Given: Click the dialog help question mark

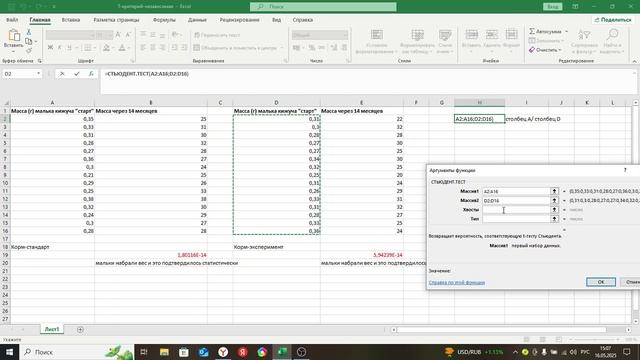Looking at the screenshot, I should (625, 170).
